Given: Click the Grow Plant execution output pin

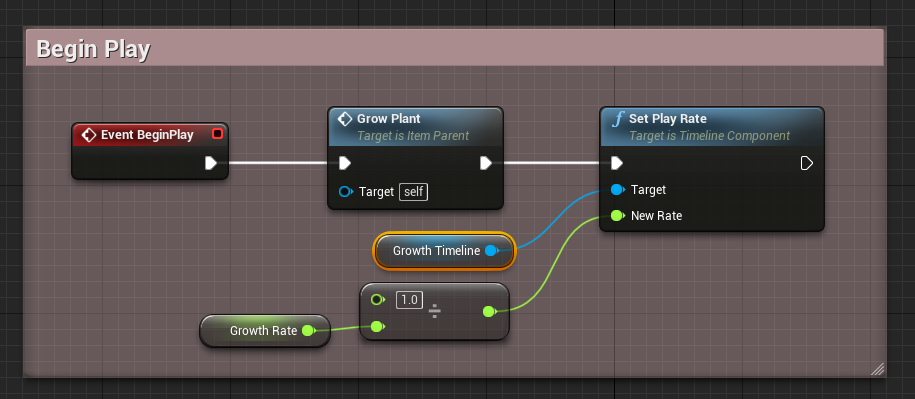Looking at the screenshot, I should click(x=486, y=163).
